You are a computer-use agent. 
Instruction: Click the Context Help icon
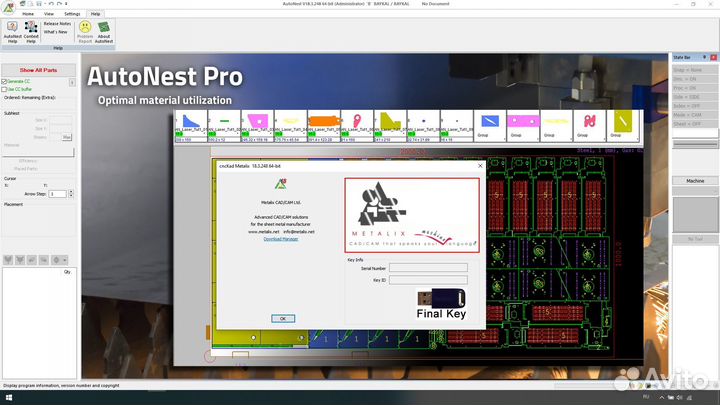[x=31, y=31]
